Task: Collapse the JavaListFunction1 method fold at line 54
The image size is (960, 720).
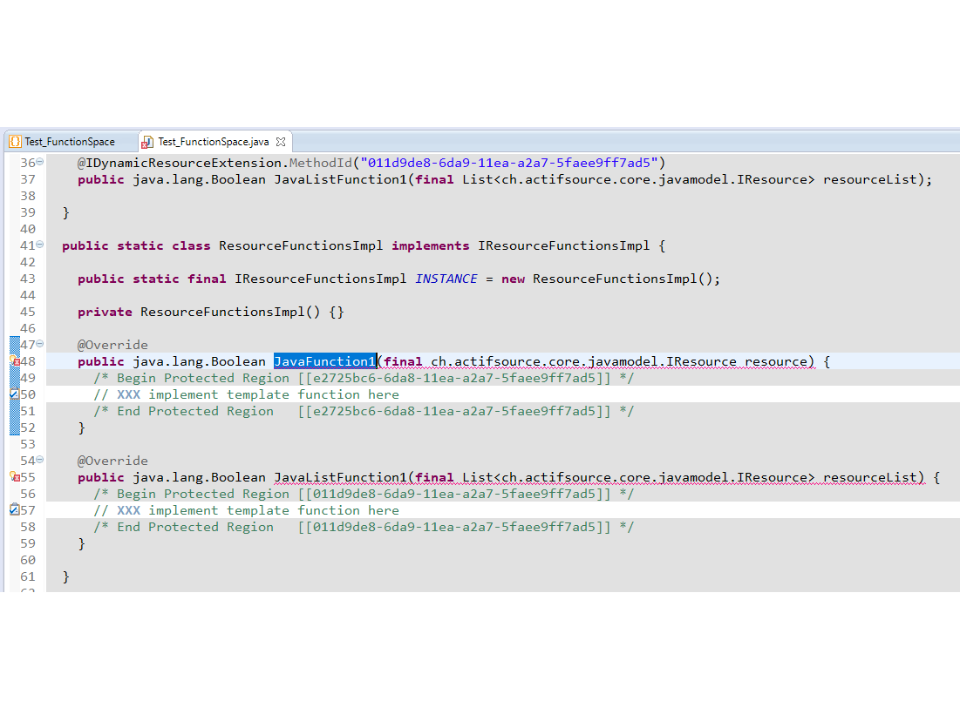Action: coord(40,460)
